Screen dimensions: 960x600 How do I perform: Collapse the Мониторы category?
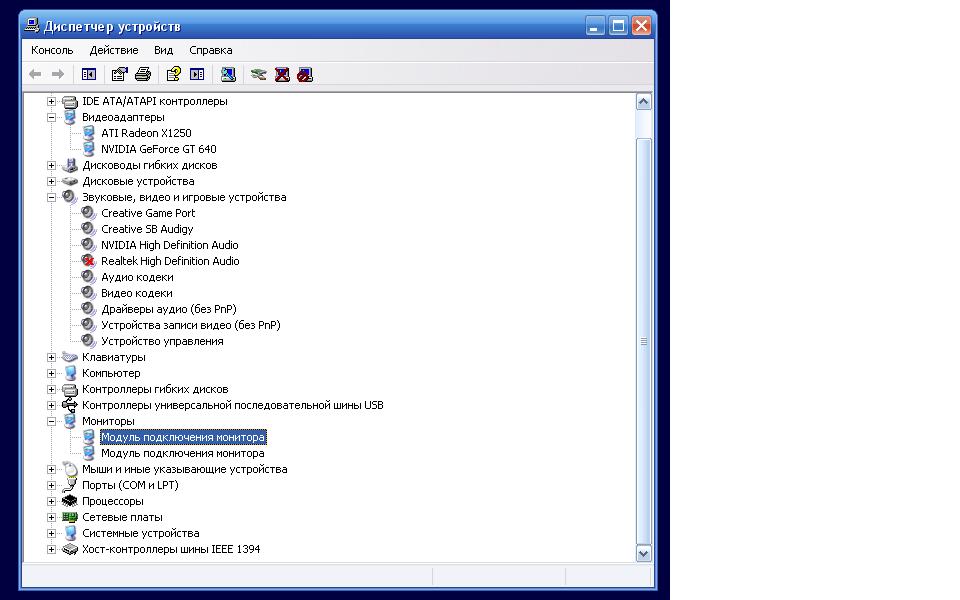(51, 421)
